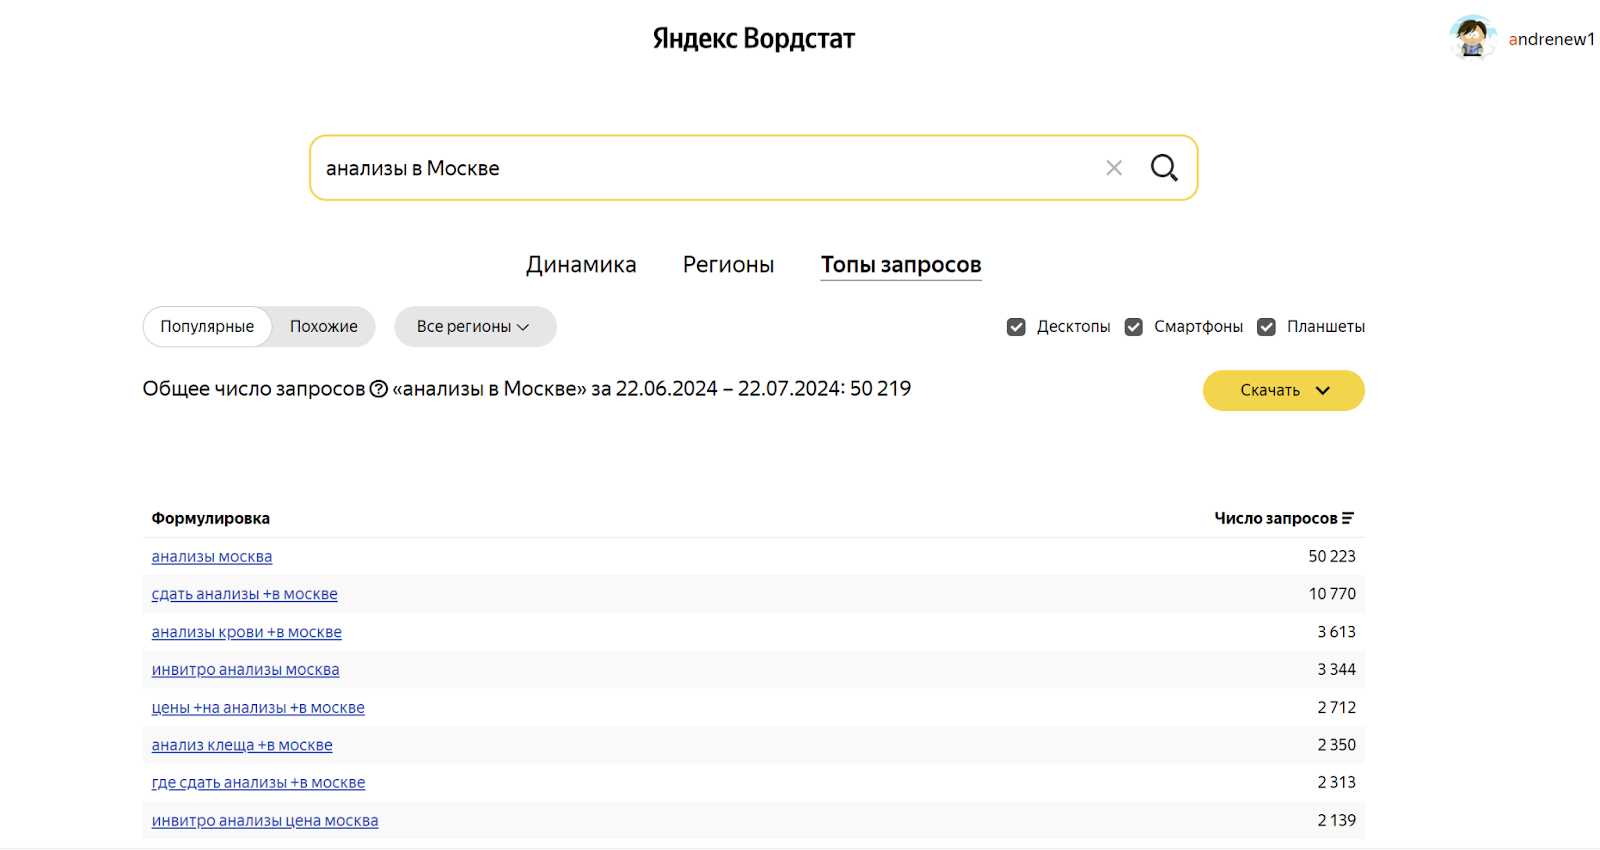Click the 2 313 request count
Viewport: 1600px width, 850px height.
coord(1336,782)
